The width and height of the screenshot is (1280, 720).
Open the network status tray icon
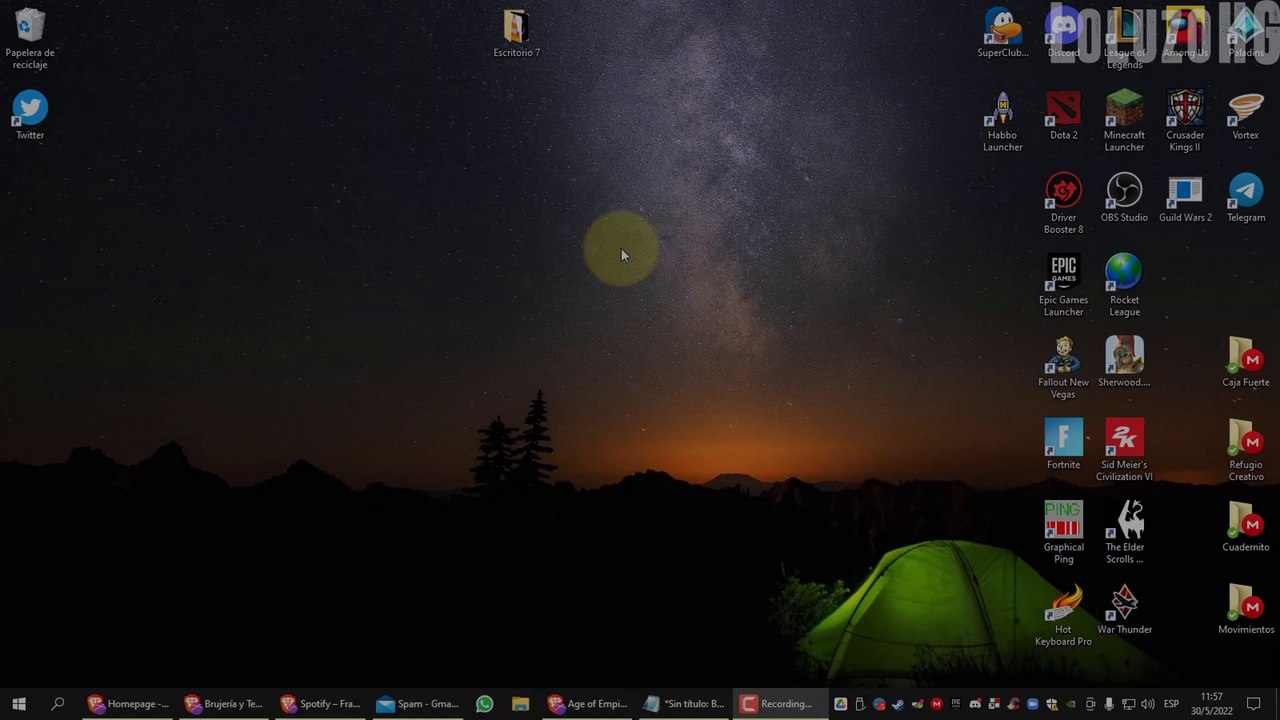tap(1128, 704)
